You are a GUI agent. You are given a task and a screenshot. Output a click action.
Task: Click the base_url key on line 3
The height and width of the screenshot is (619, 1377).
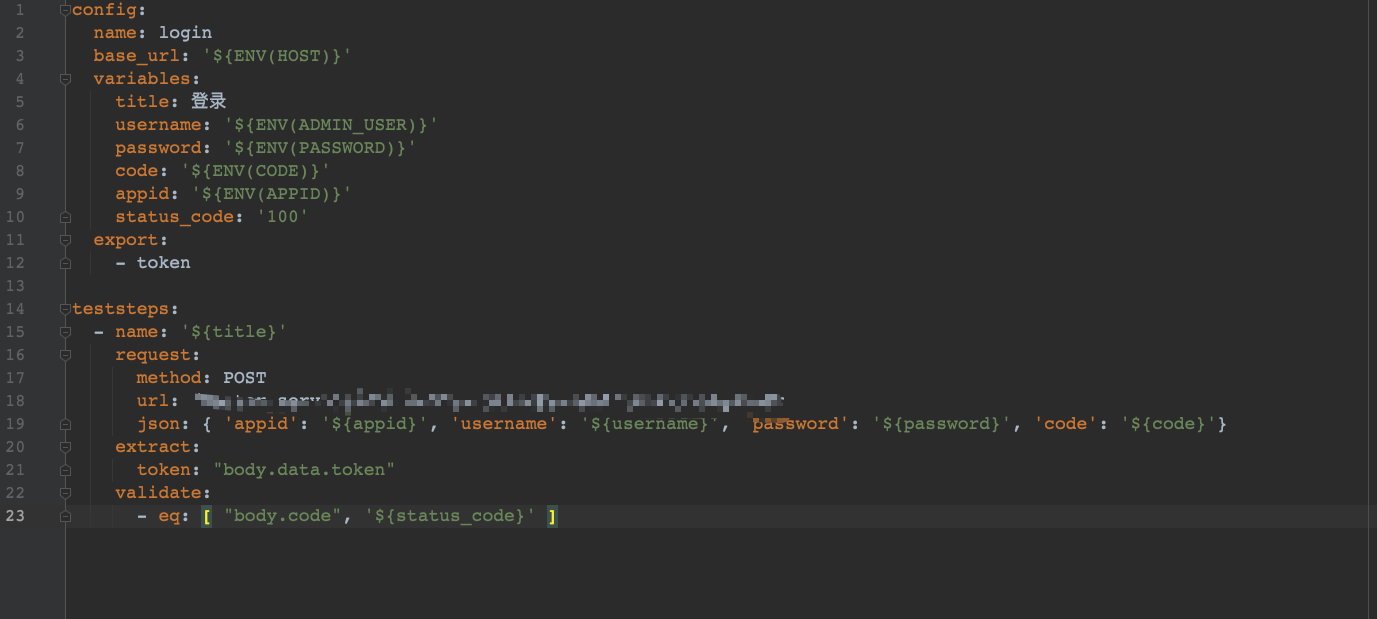(135, 55)
